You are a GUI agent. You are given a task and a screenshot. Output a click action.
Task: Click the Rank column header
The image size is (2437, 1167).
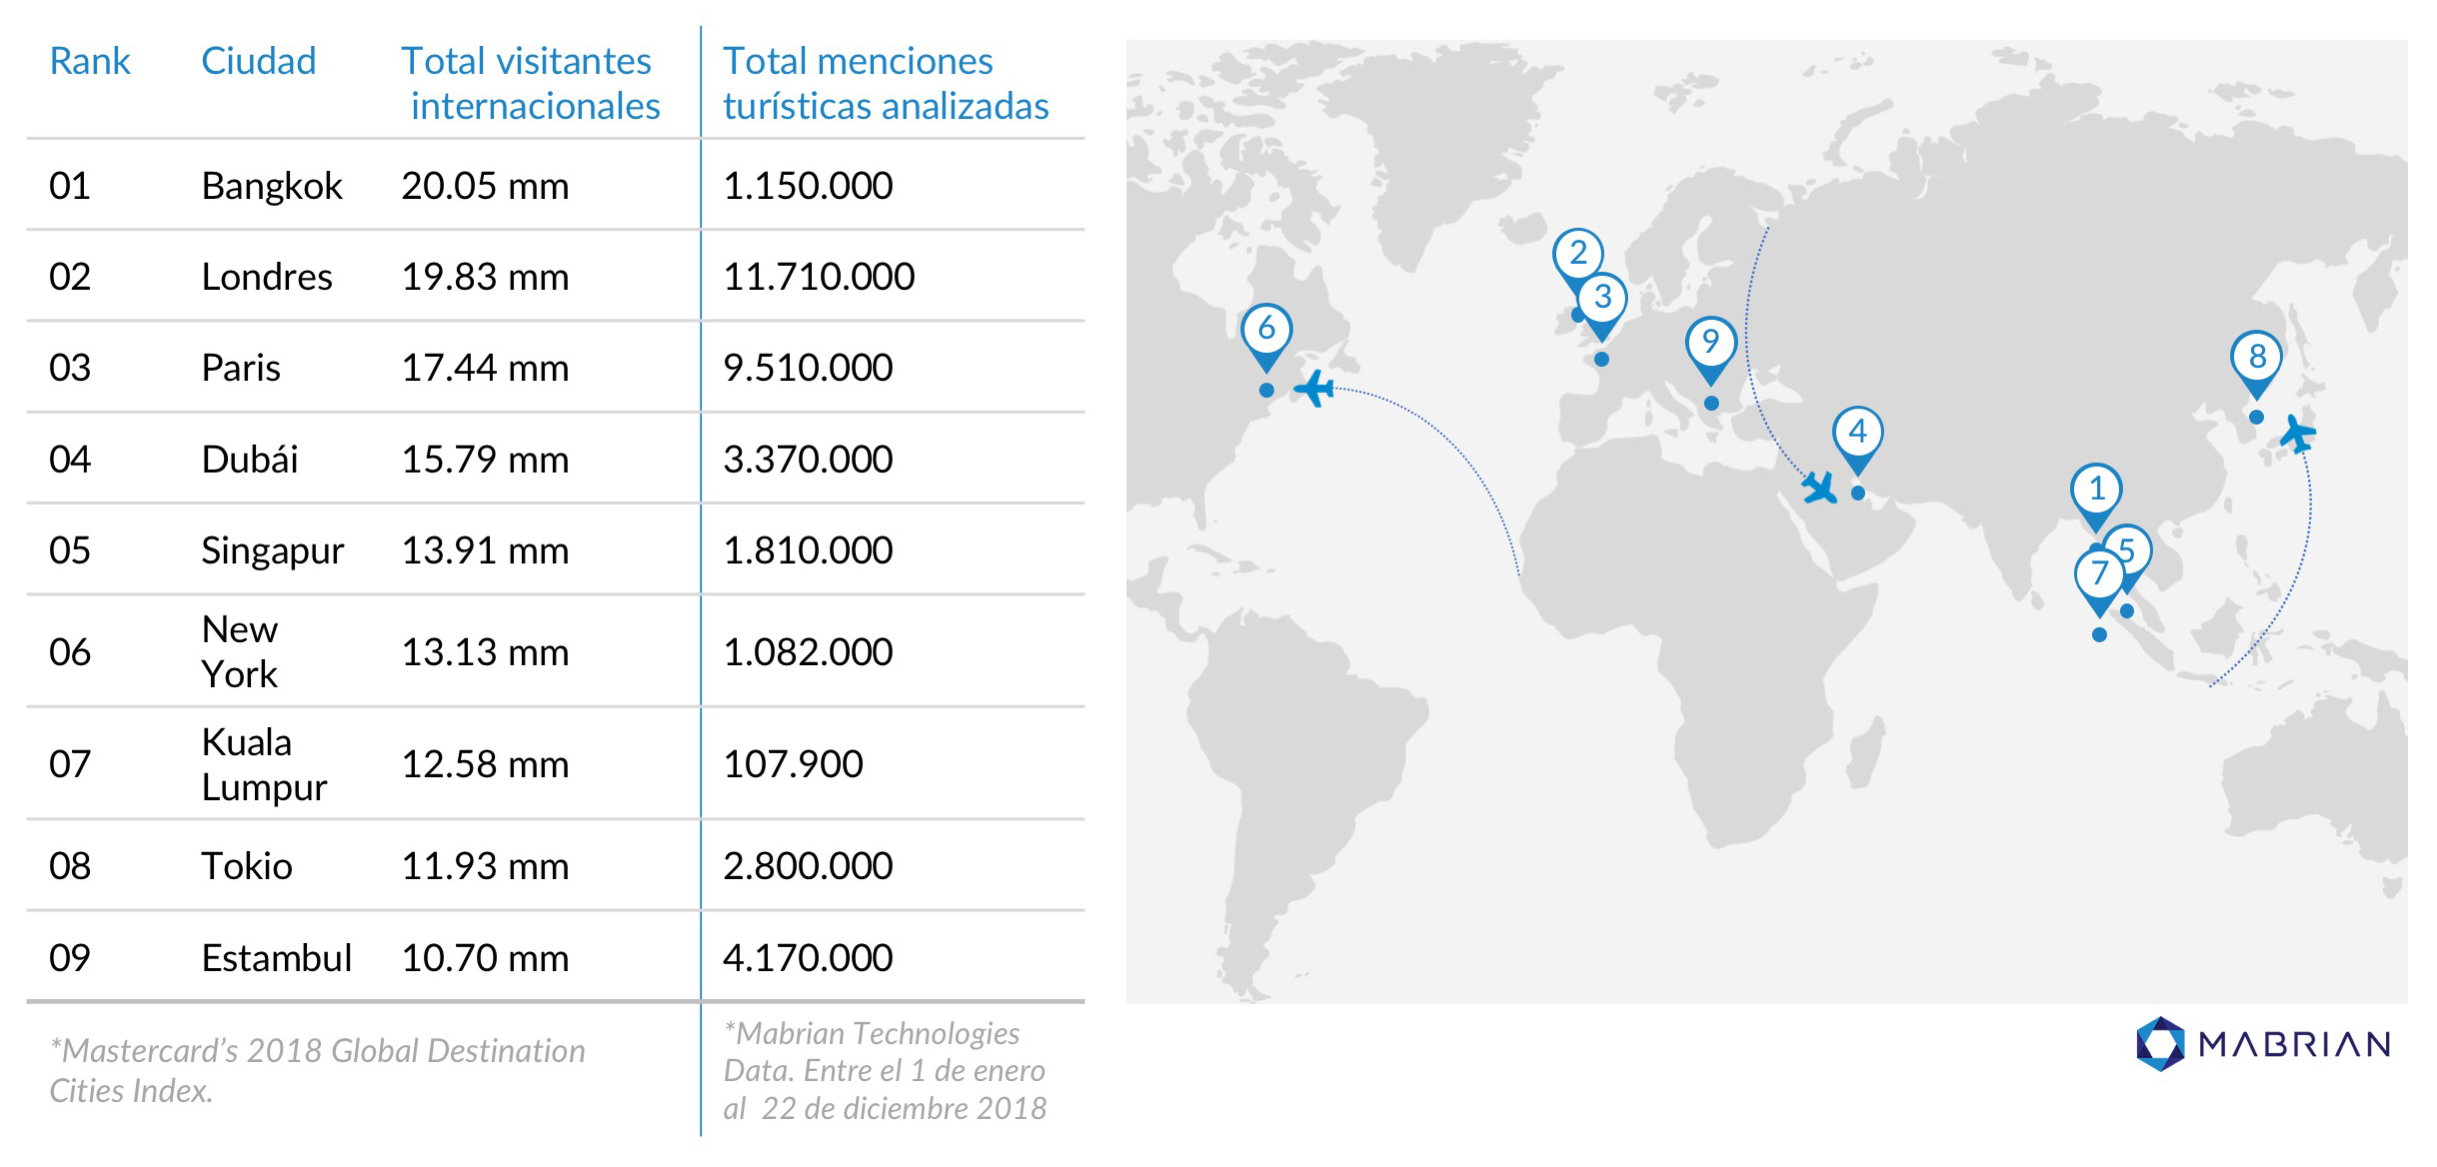[x=89, y=62]
